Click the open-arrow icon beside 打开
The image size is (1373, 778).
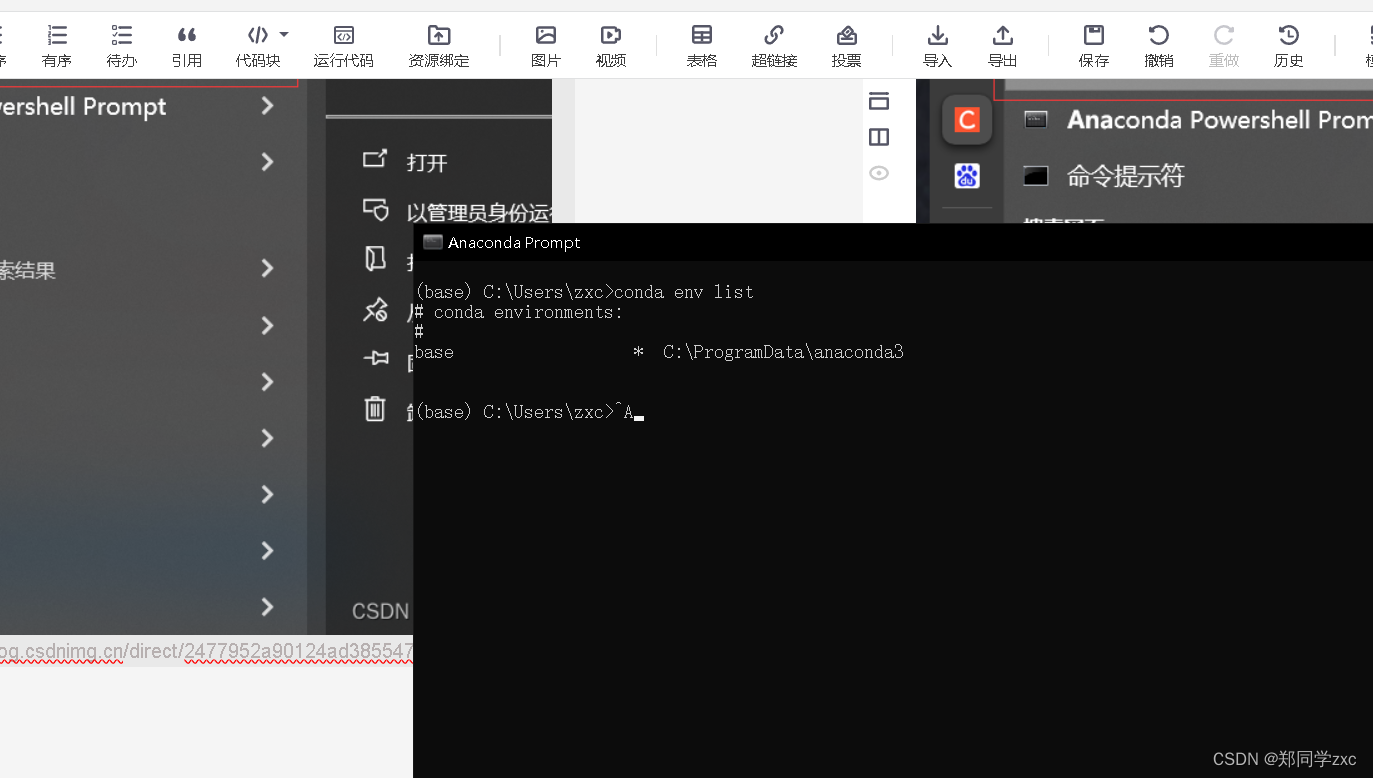(375, 159)
